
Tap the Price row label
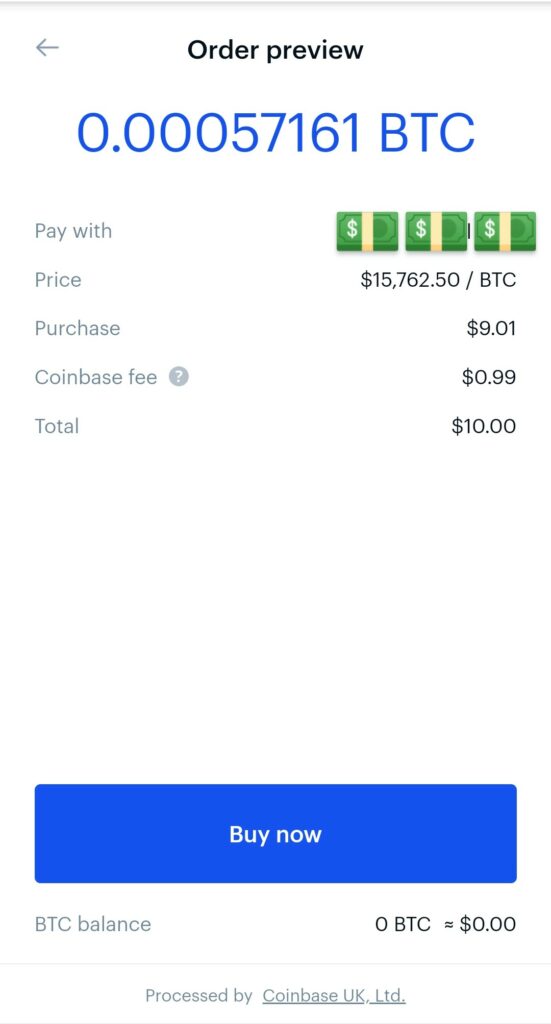point(58,280)
